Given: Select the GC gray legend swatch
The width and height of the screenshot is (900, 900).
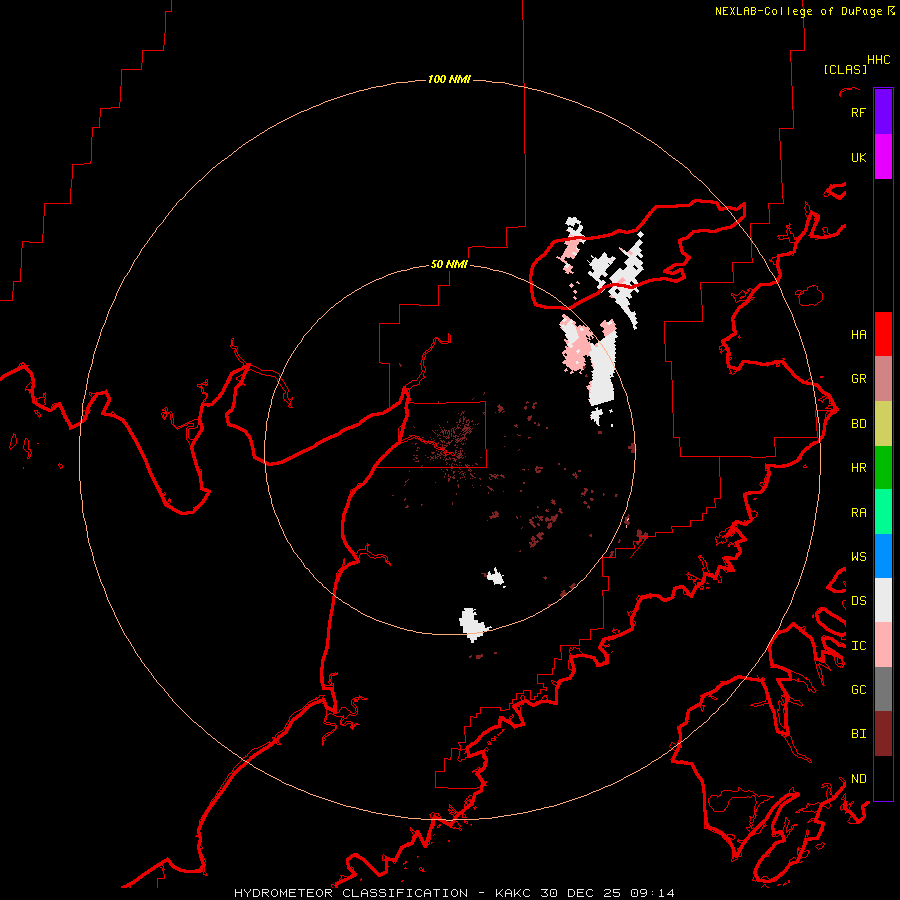Looking at the screenshot, I should 883,689.
